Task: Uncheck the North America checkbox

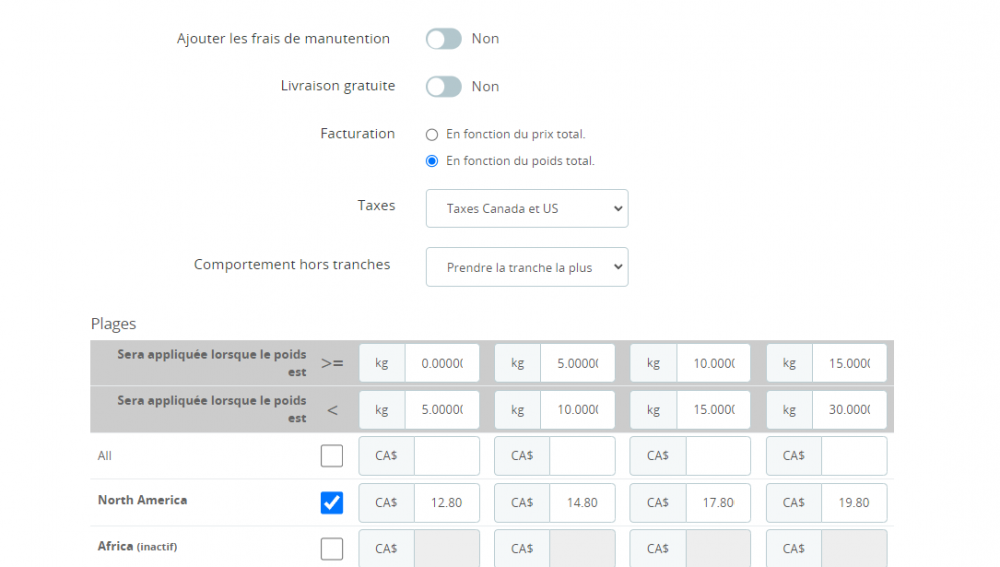Action: (x=332, y=503)
